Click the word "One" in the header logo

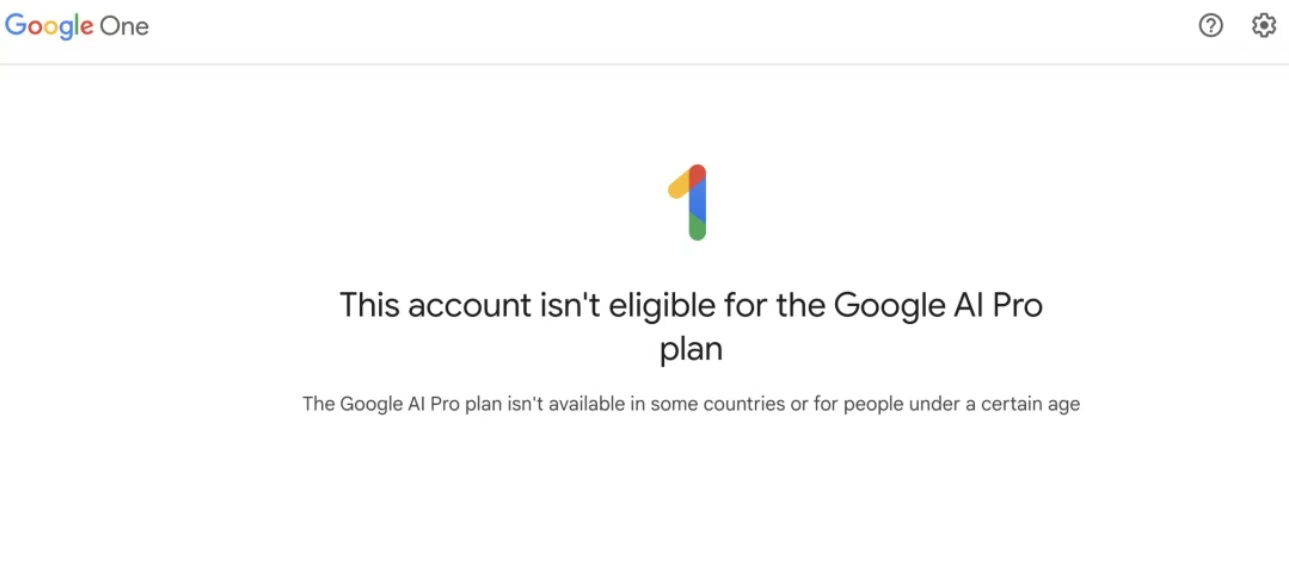click(x=125, y=27)
